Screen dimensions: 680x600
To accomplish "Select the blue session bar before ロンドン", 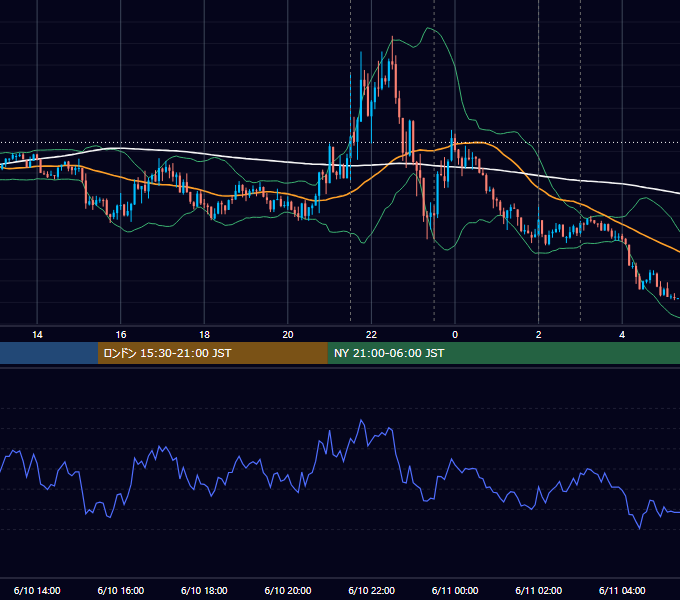I will pos(49,353).
